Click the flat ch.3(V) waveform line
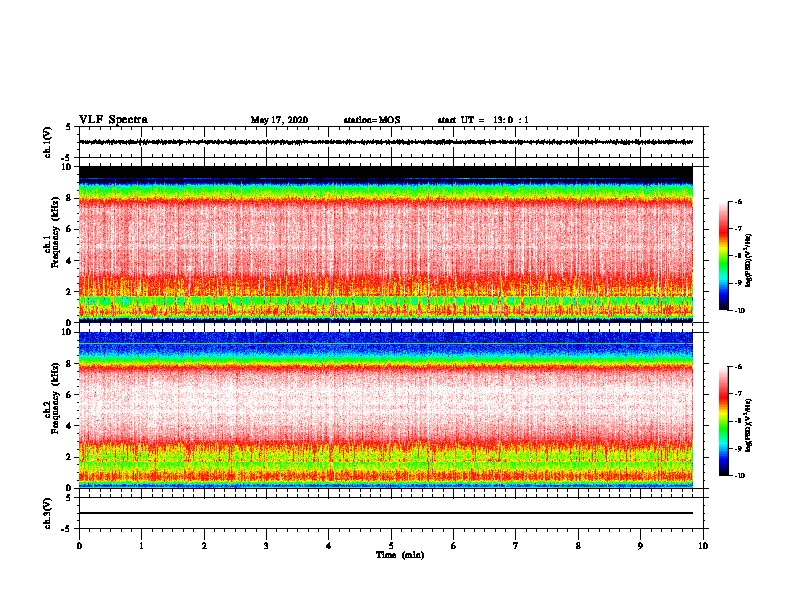792x612 pixels. pyautogui.click(x=386, y=513)
